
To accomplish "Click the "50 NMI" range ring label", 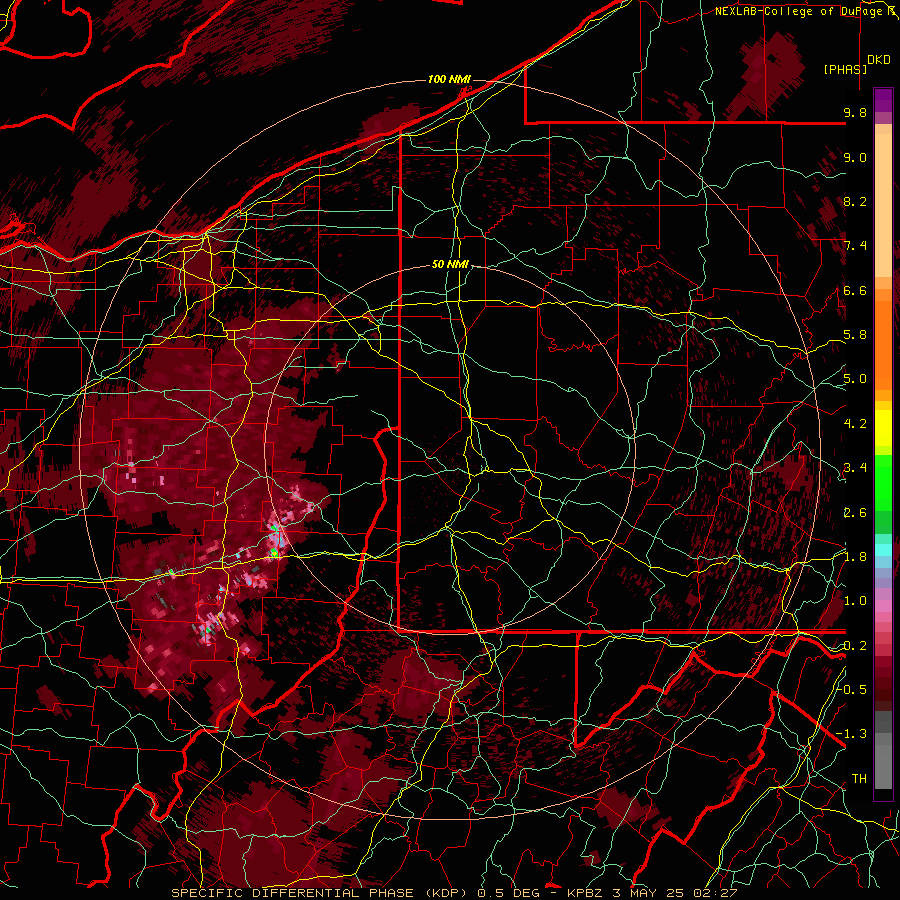I will (x=450, y=265).
